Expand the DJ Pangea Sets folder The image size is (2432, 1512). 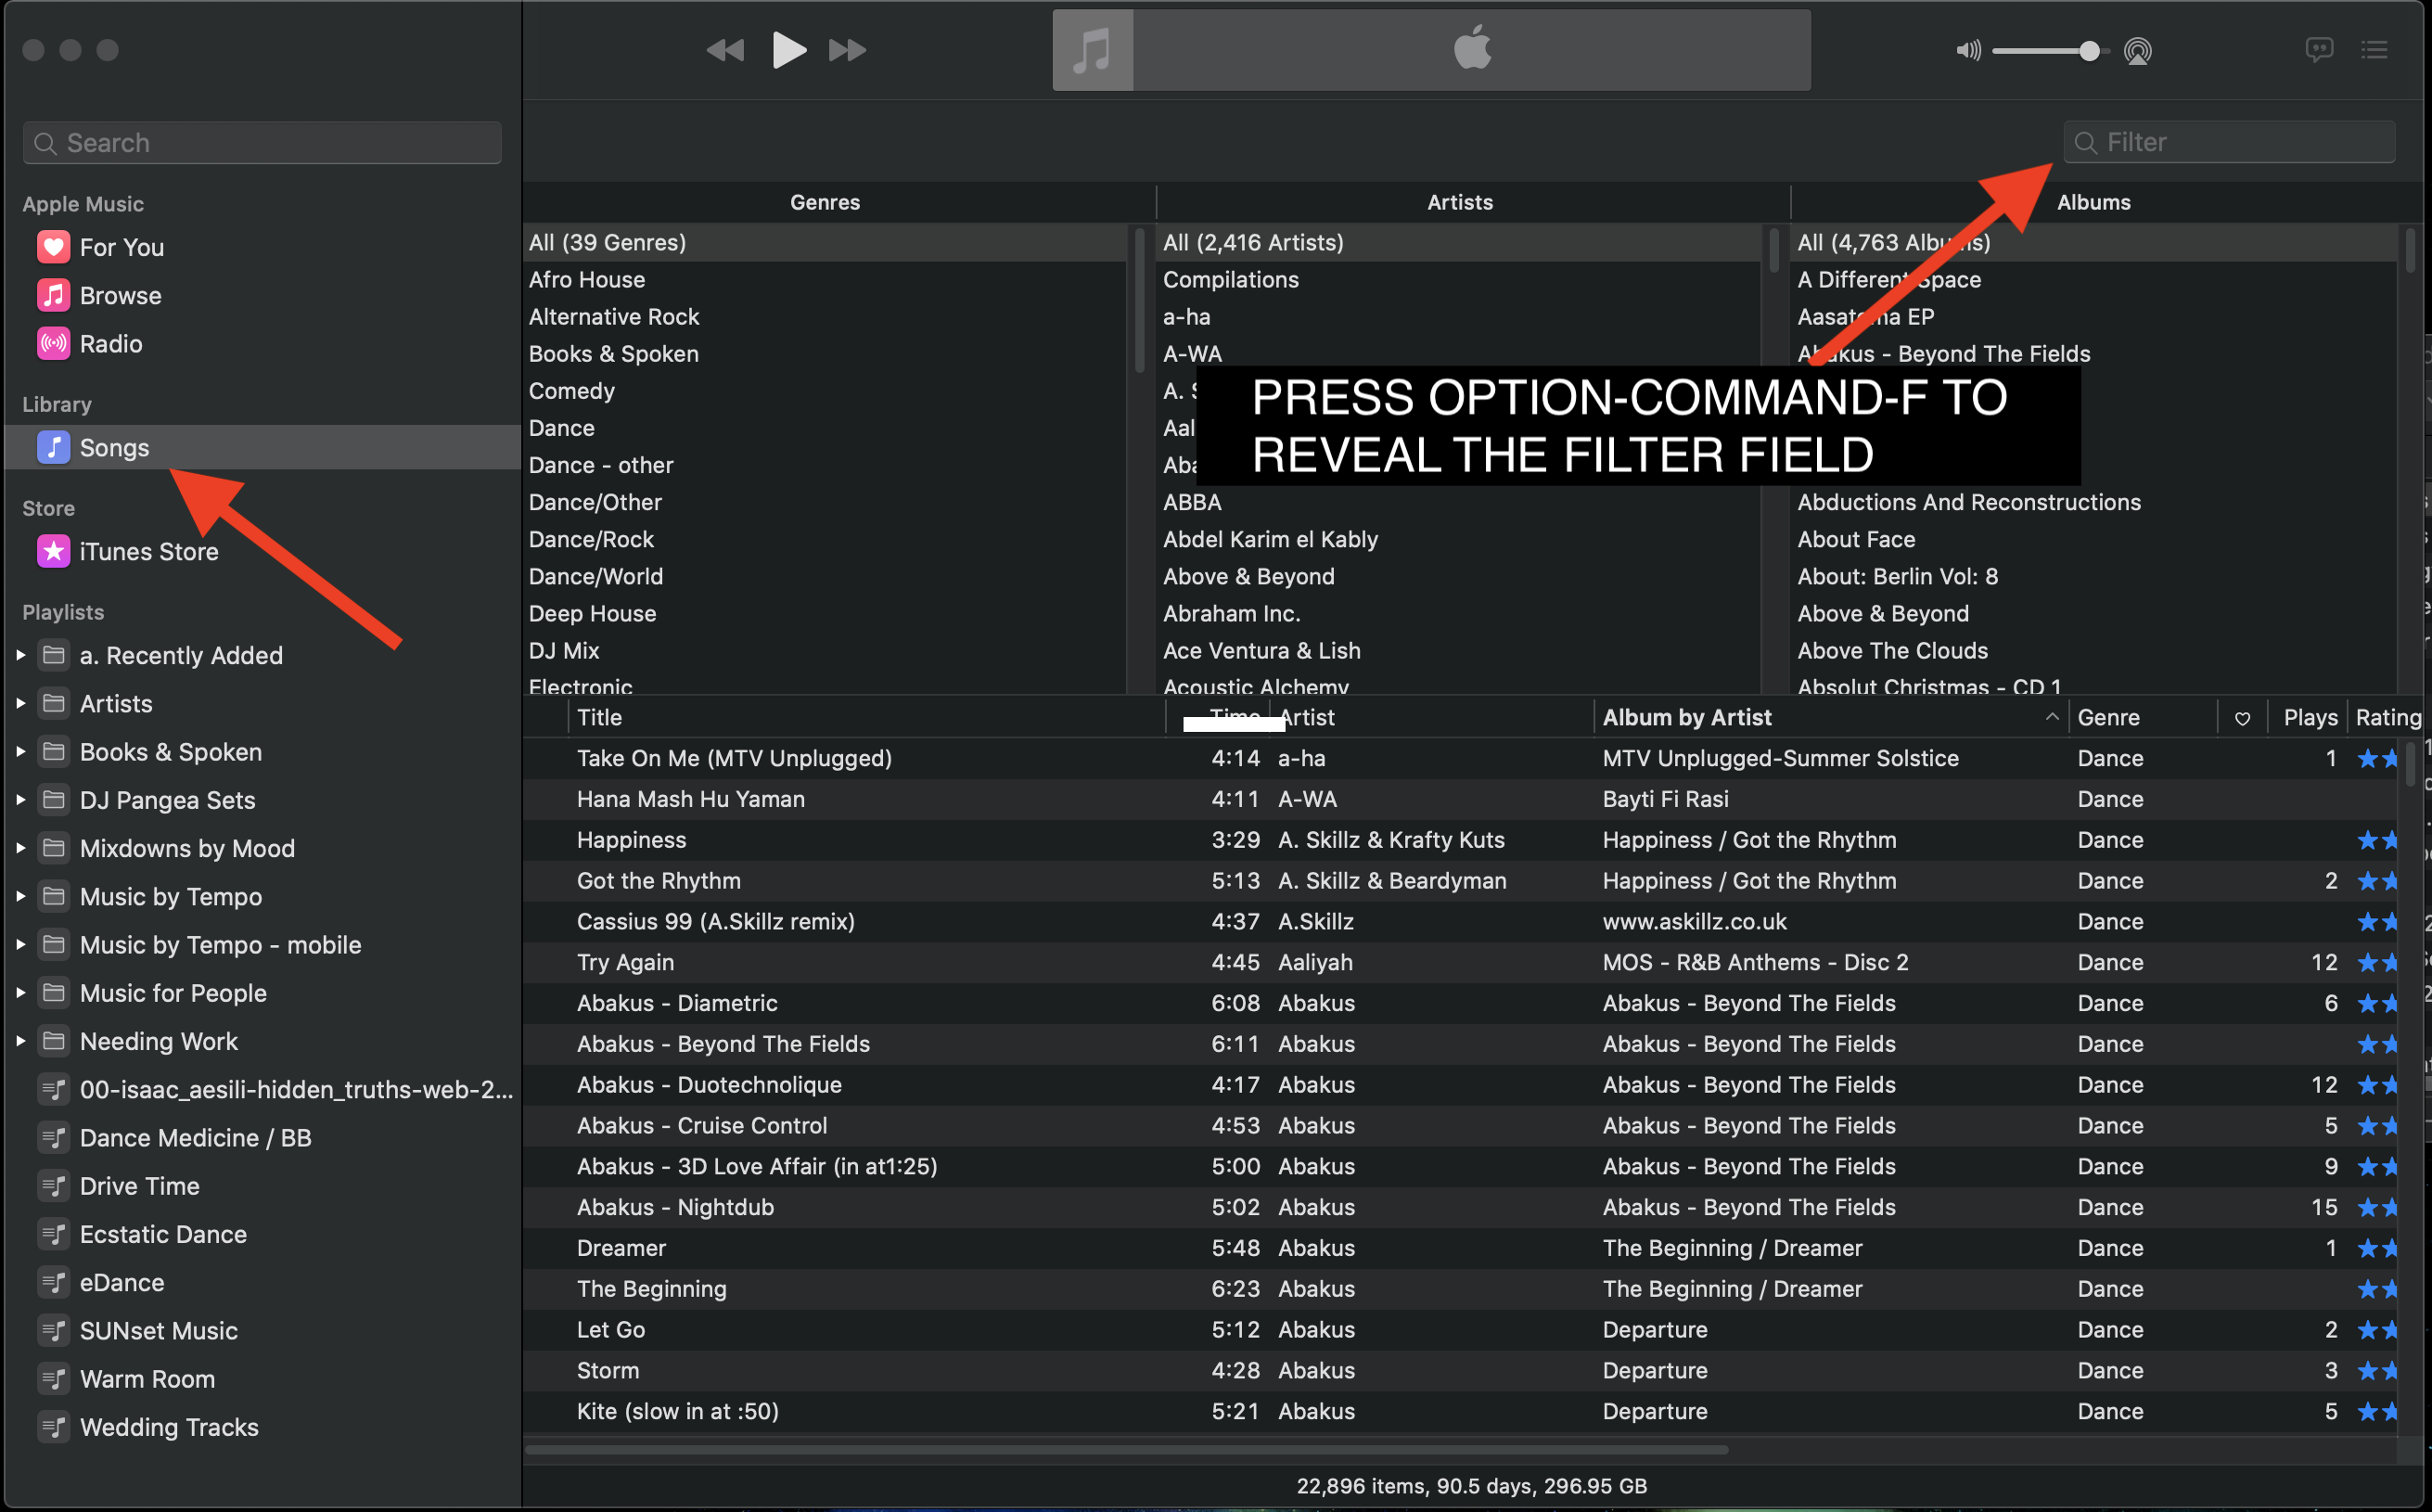pos(21,800)
